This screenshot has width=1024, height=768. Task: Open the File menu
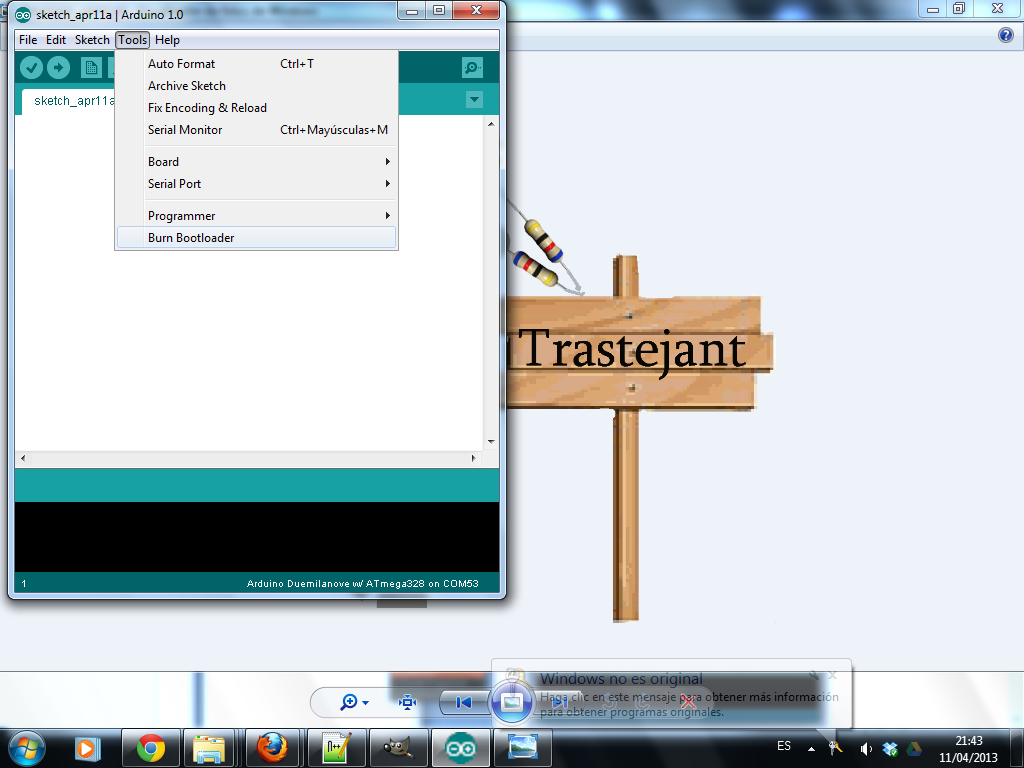(28, 40)
